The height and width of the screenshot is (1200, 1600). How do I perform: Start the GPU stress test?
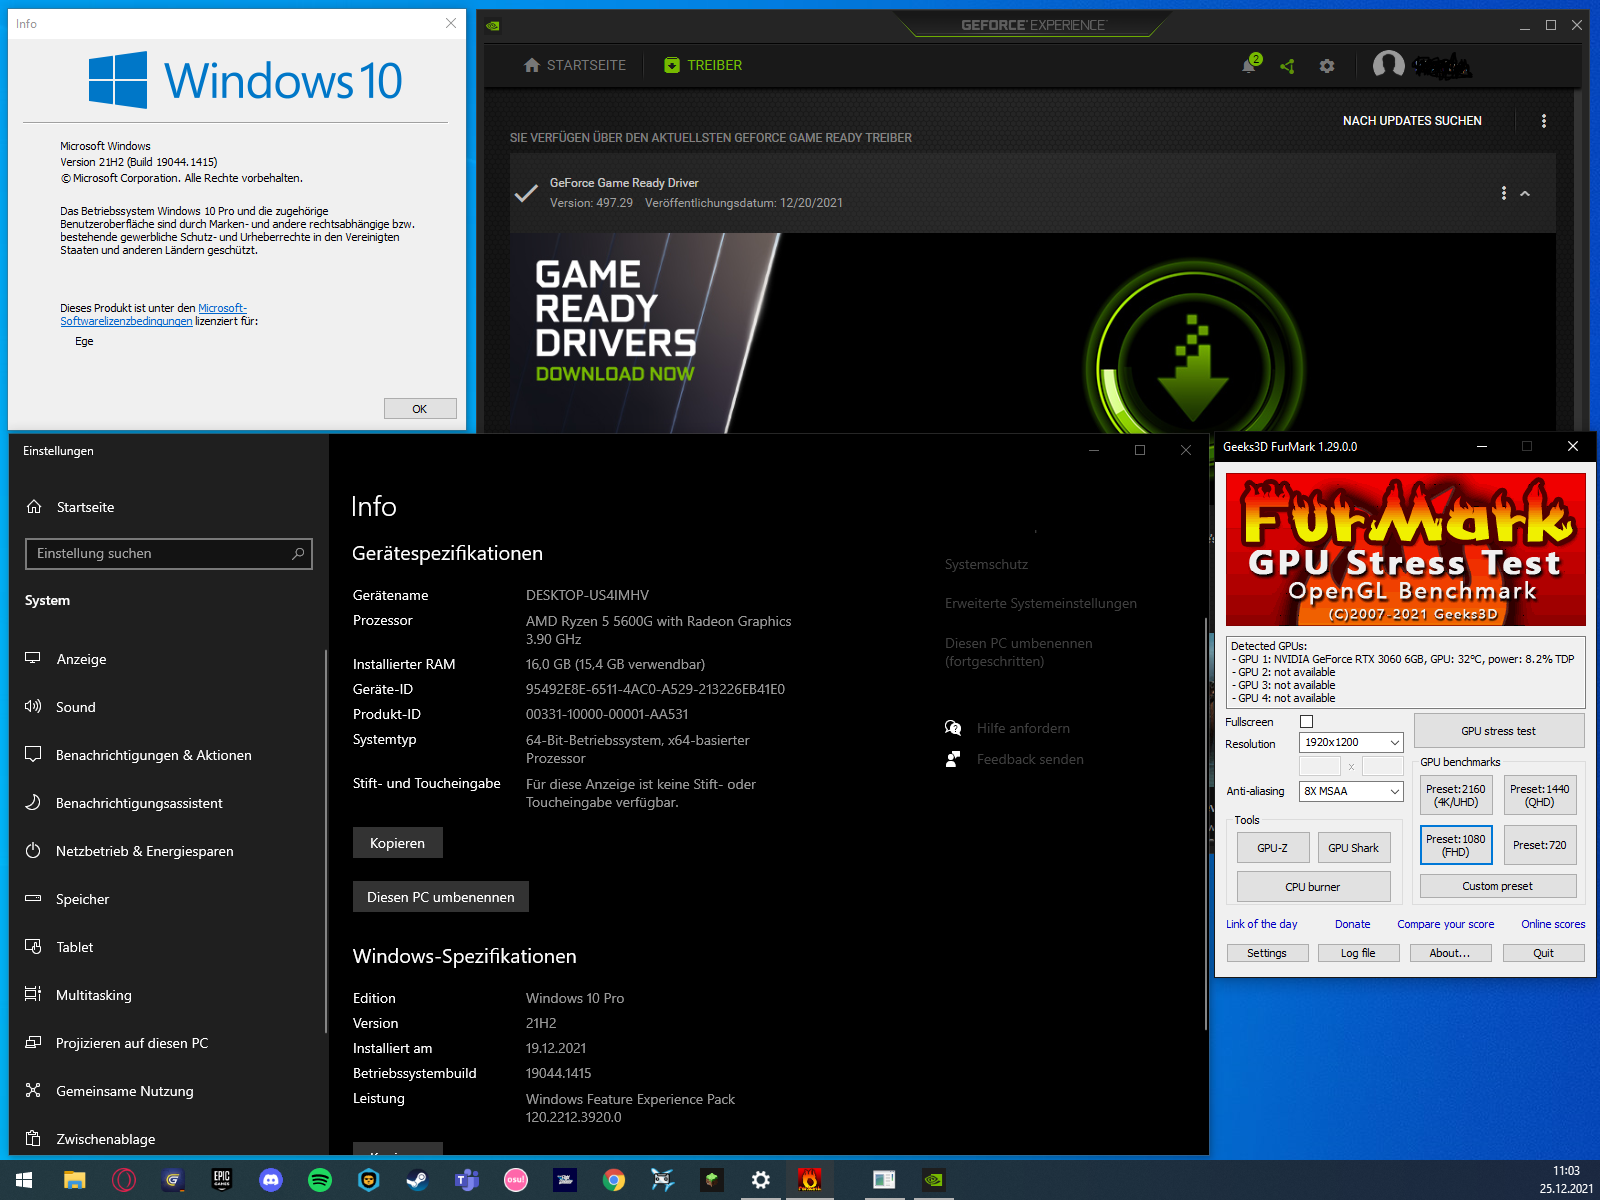[x=1499, y=731]
